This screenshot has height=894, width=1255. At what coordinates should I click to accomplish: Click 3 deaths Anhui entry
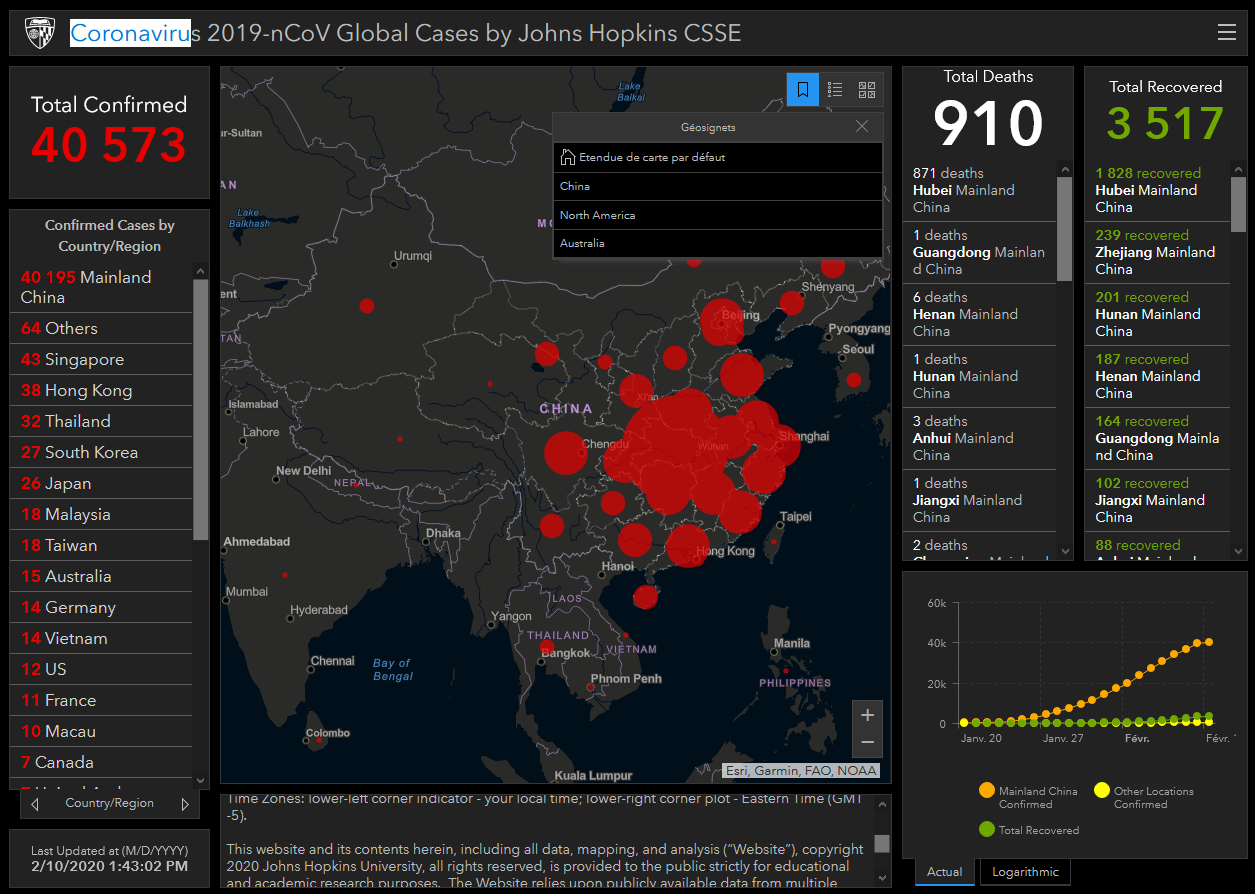click(979, 438)
